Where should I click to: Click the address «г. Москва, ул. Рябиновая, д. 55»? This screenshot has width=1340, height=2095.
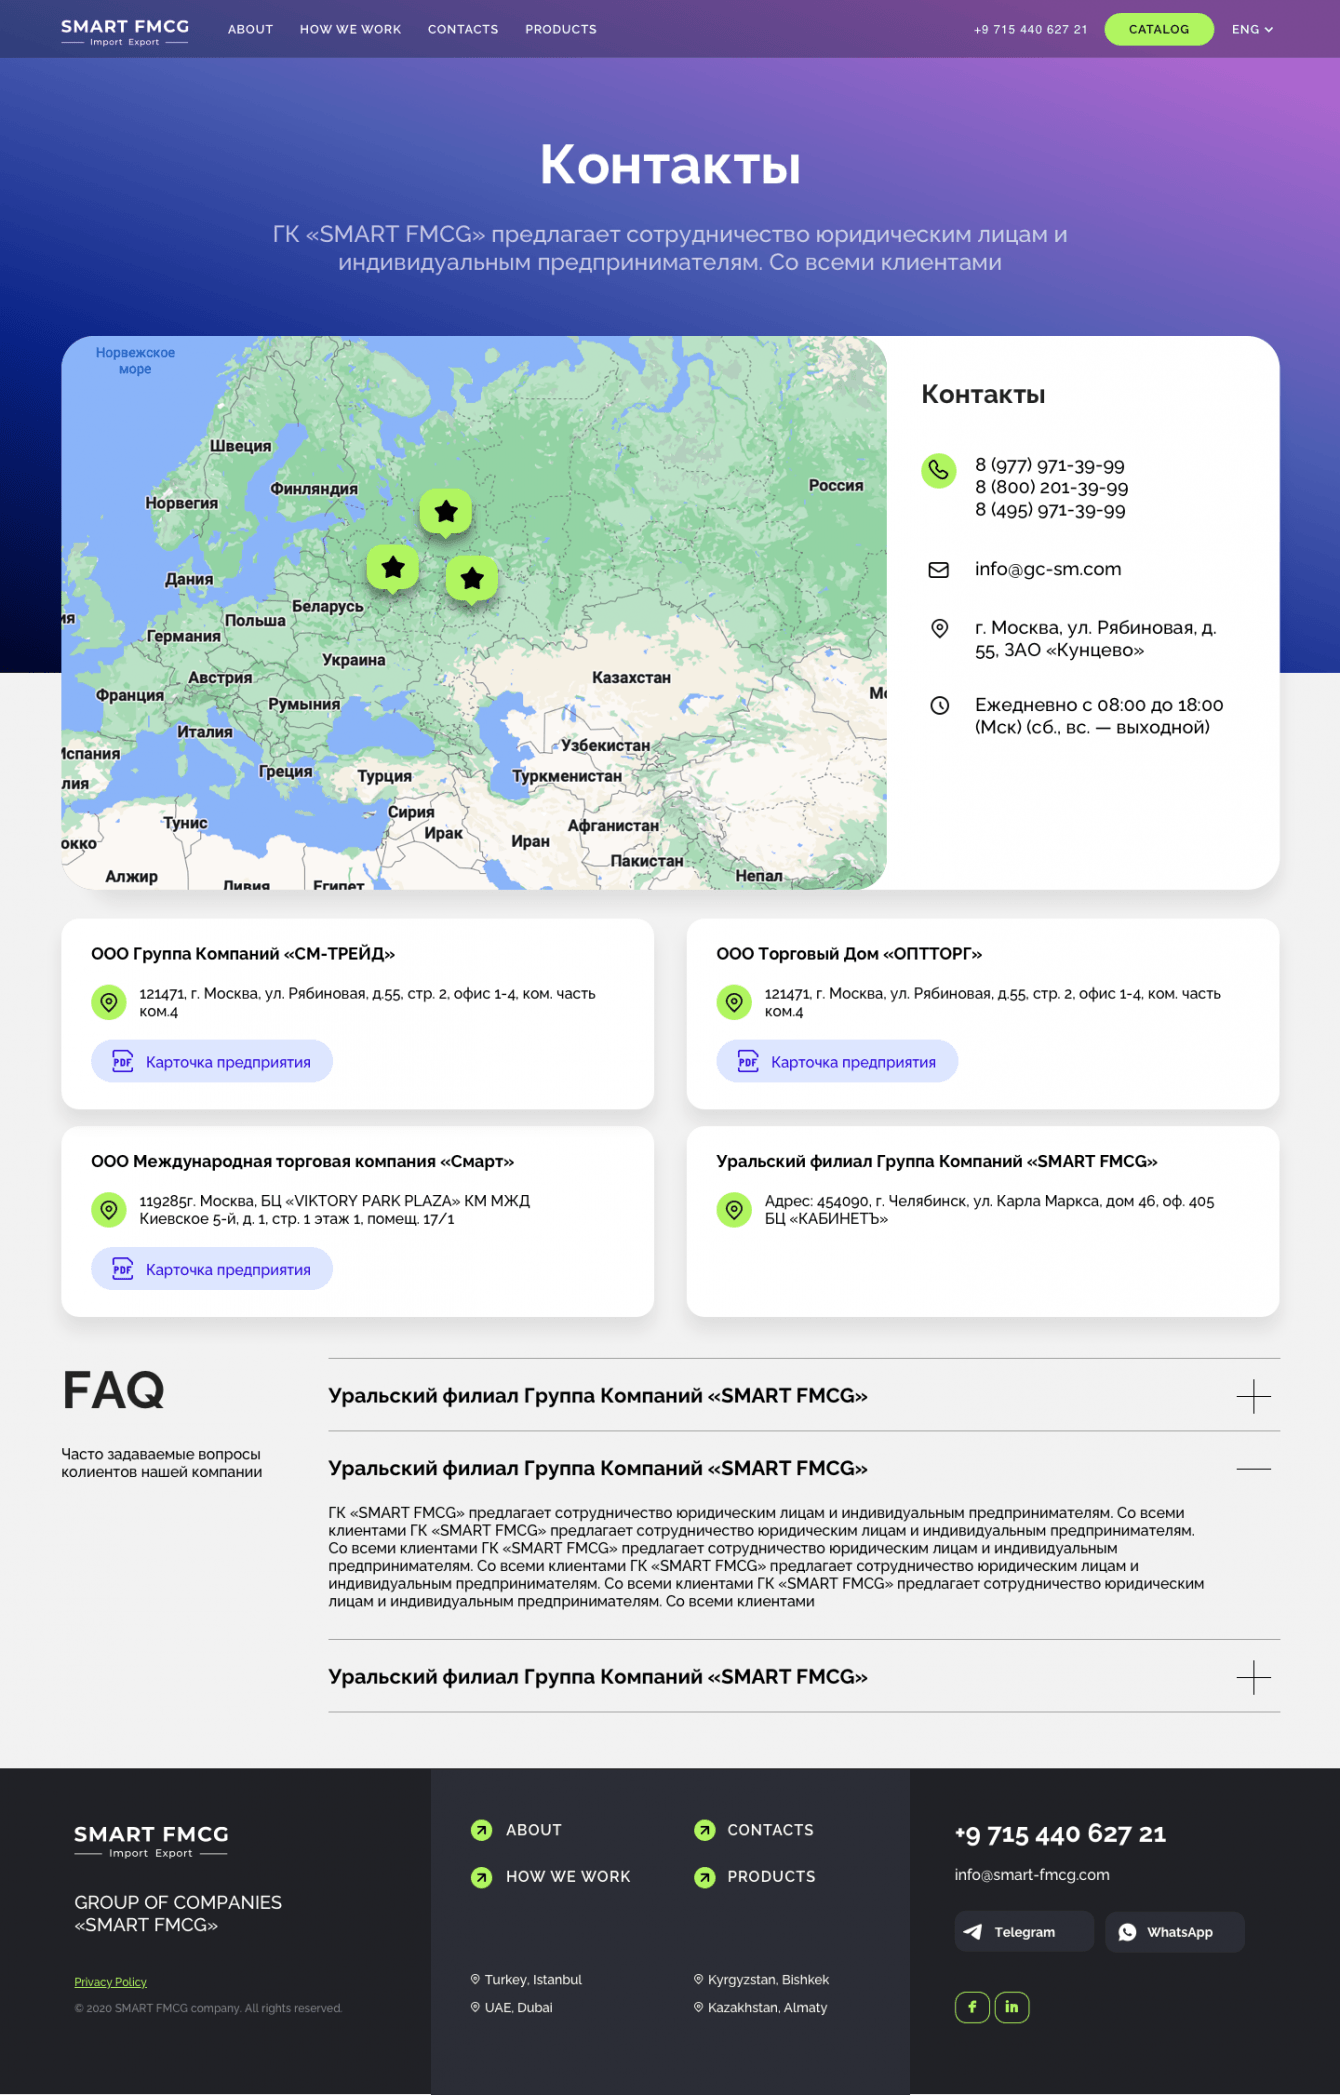(1095, 639)
